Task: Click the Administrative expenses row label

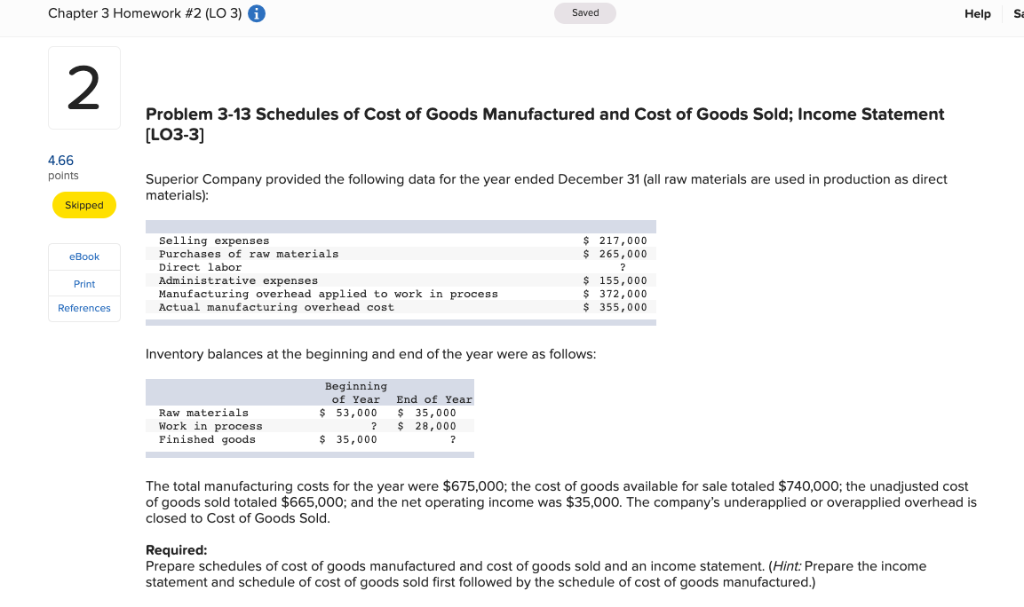Action: (238, 281)
